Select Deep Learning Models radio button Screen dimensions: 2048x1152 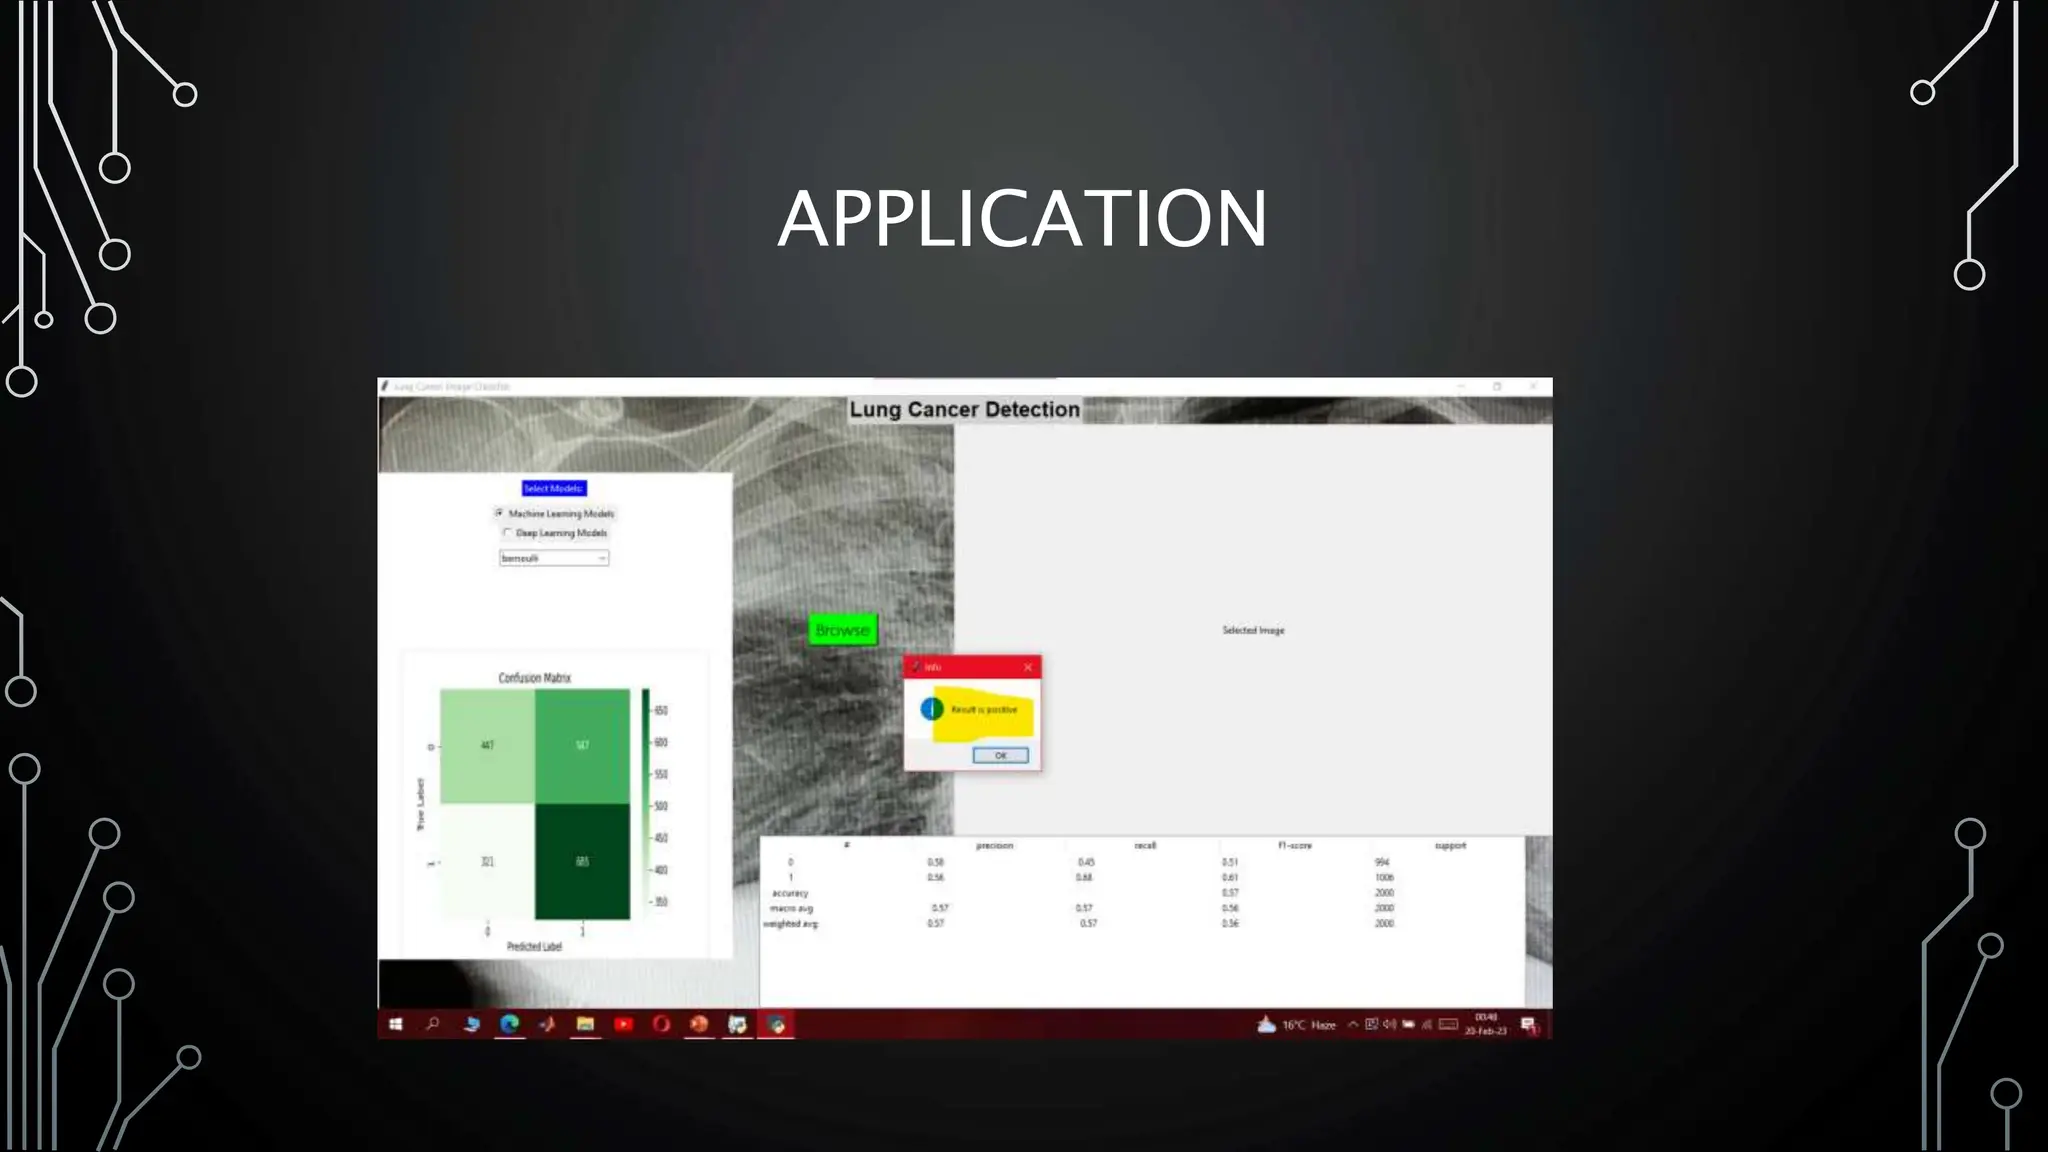point(507,533)
